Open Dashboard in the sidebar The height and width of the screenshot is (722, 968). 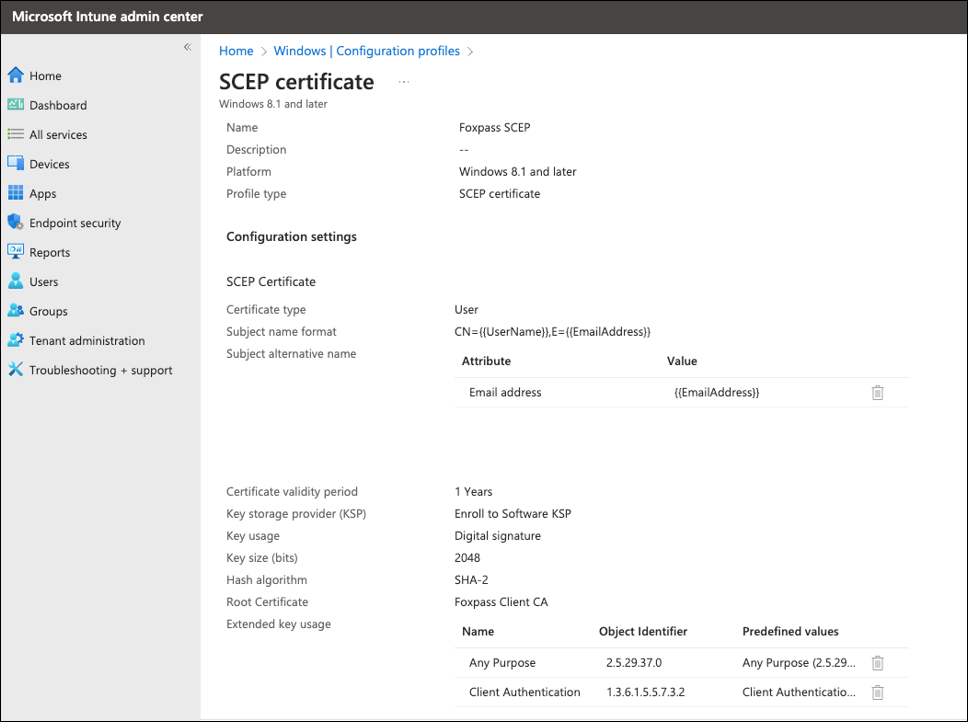pyautogui.click(x=58, y=106)
